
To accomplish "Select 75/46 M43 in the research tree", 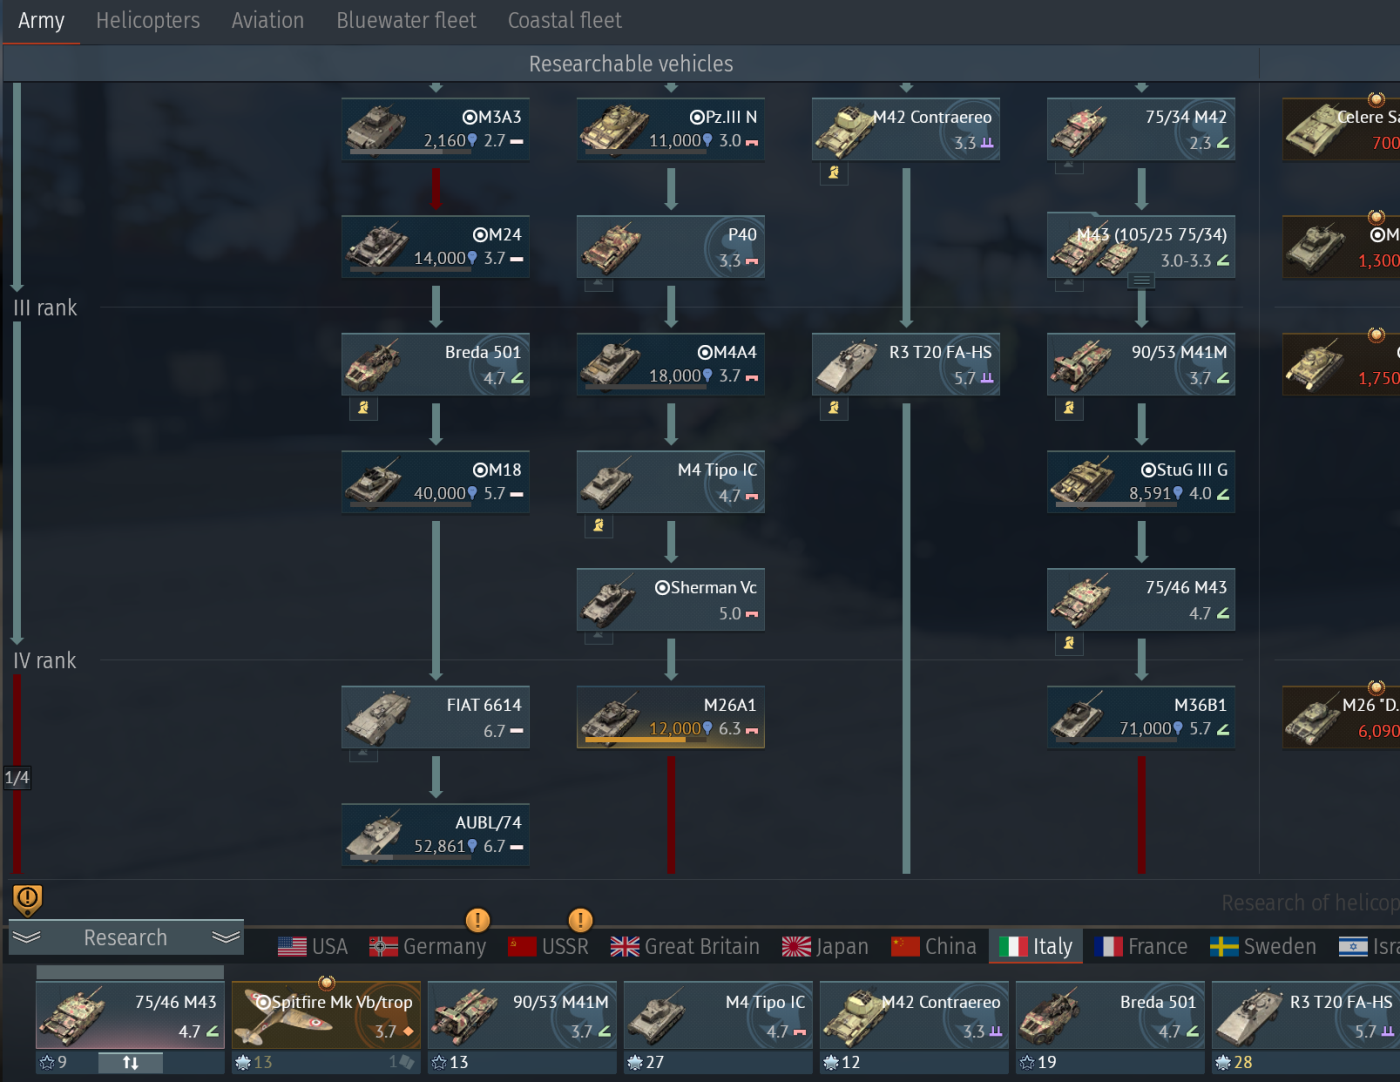I will (x=1141, y=600).
